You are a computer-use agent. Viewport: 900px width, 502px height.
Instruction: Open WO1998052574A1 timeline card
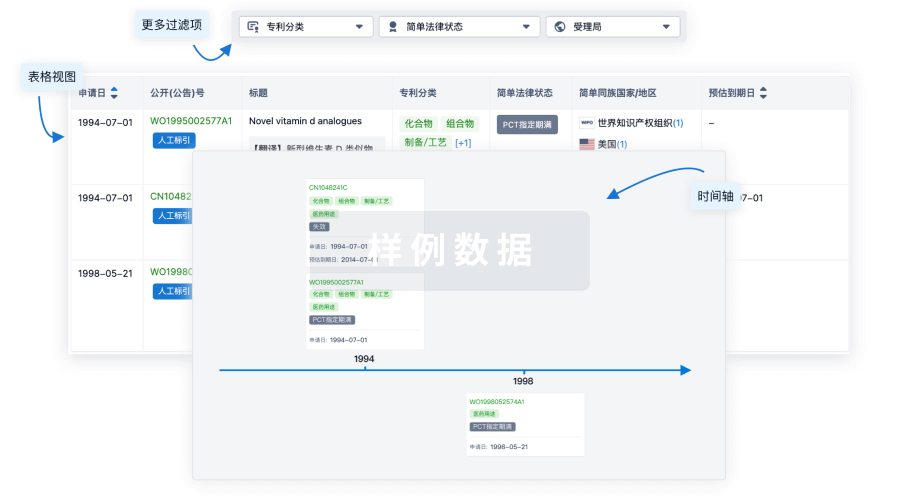496,401
